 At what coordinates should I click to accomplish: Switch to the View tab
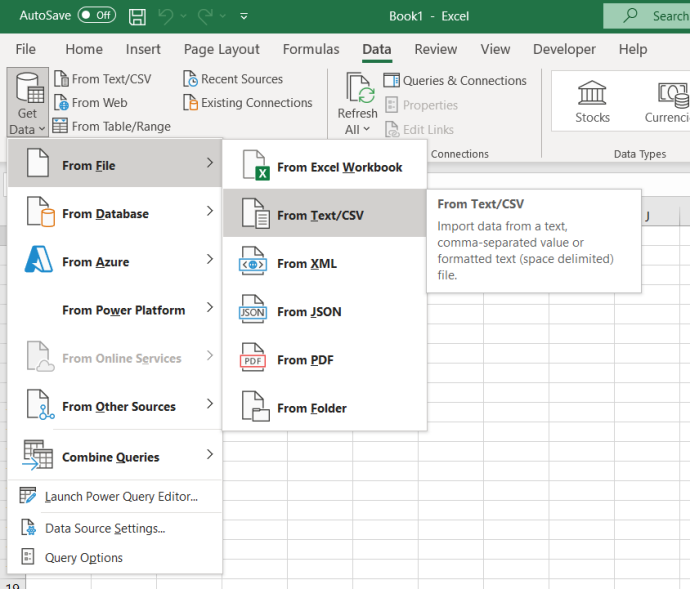click(495, 49)
